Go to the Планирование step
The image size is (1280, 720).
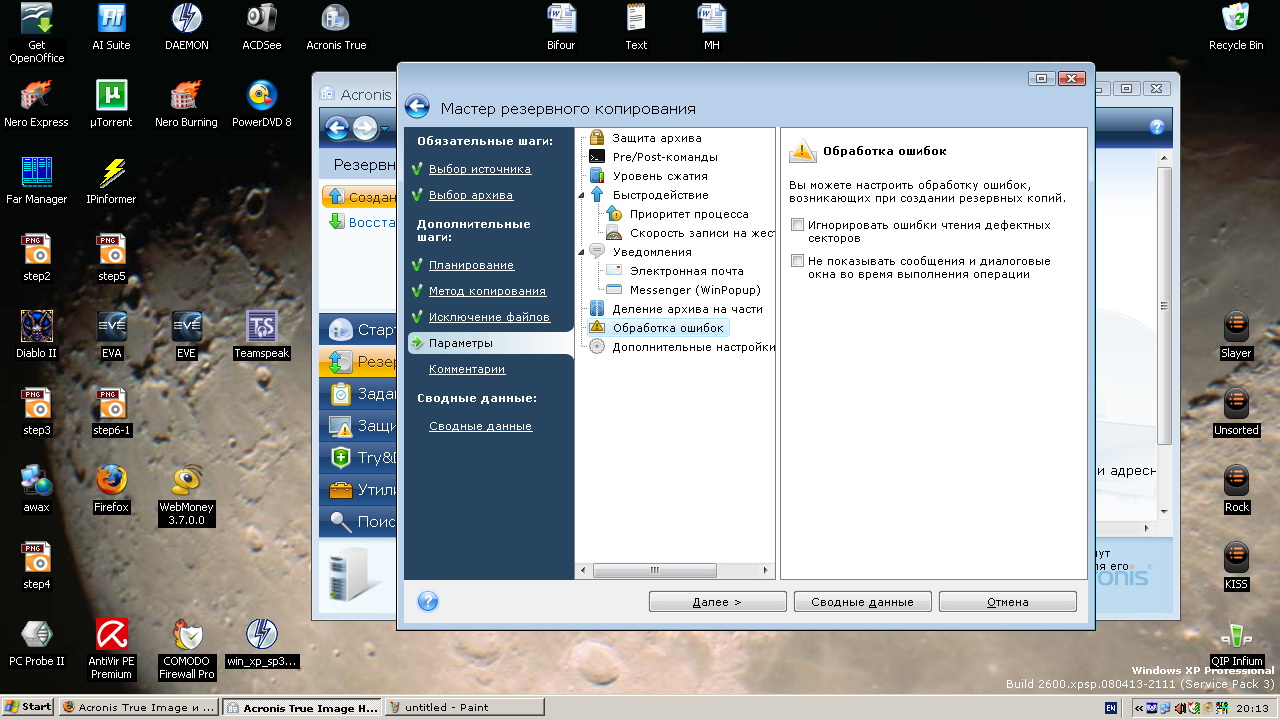pyautogui.click(x=471, y=265)
